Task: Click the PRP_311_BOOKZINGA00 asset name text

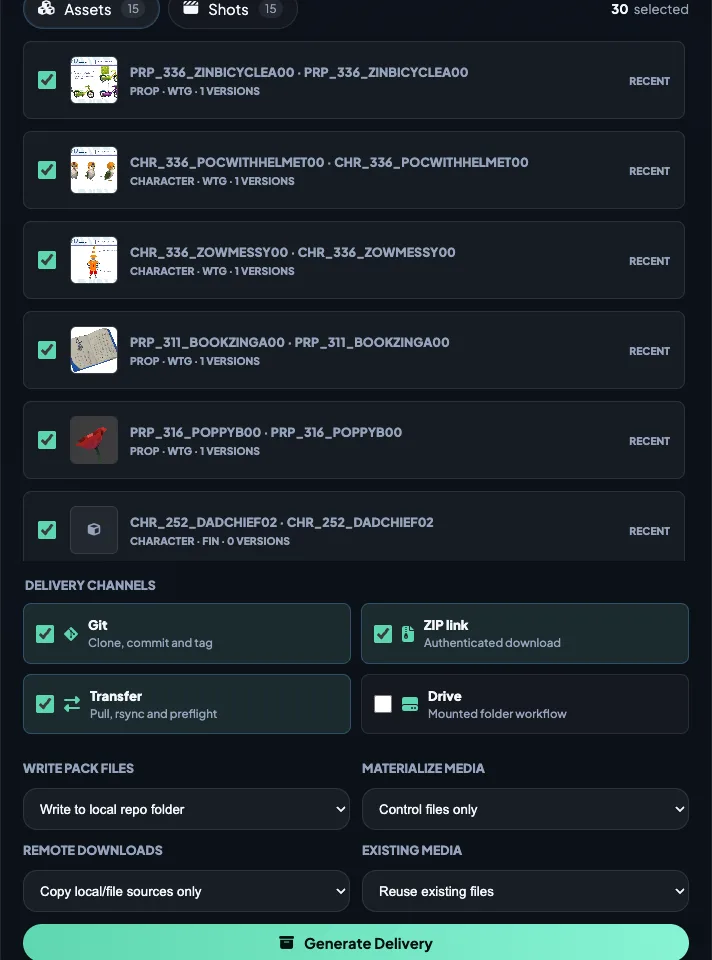Action: point(290,342)
